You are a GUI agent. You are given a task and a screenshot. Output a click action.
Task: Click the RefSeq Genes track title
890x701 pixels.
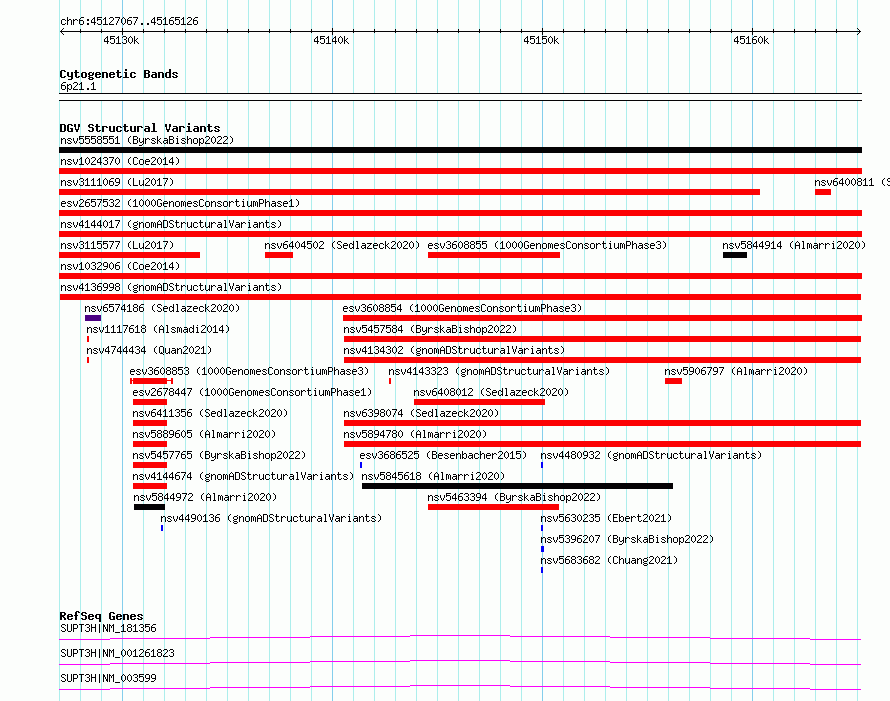[x=102, y=616]
